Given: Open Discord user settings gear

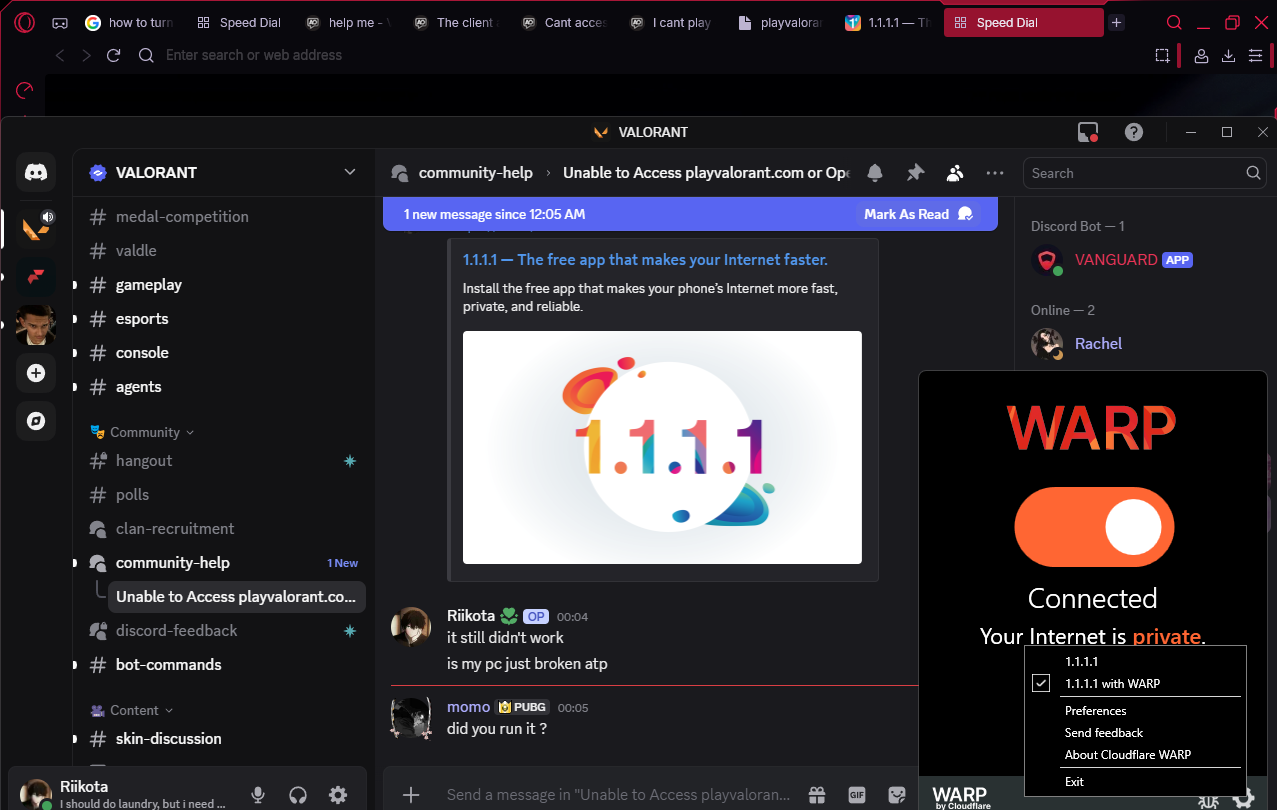Looking at the screenshot, I should (x=338, y=795).
